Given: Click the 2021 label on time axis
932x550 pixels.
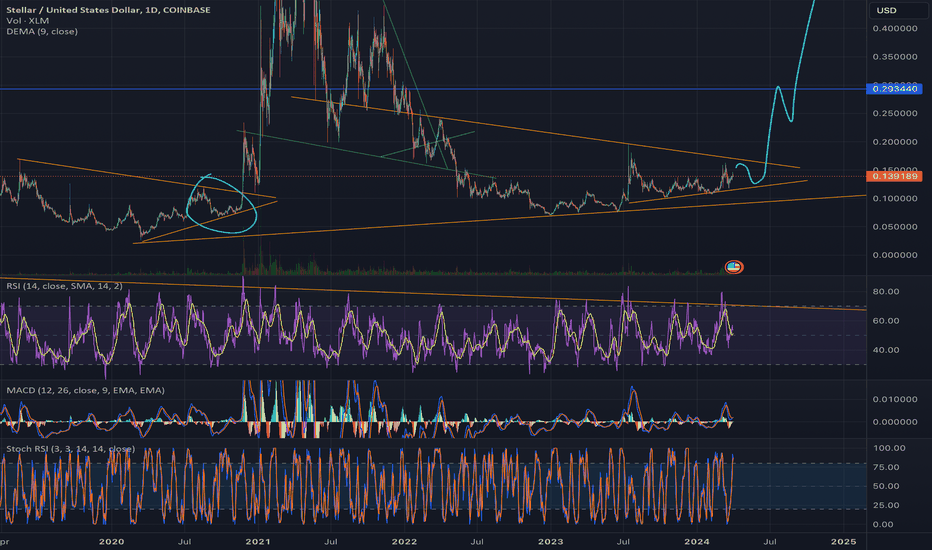Looking at the screenshot, I should click(257, 541).
